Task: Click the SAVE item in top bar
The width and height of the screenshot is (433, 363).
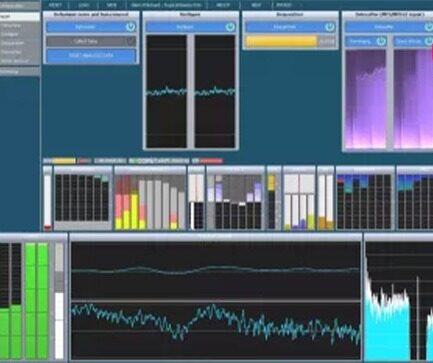Action: [112, 5]
